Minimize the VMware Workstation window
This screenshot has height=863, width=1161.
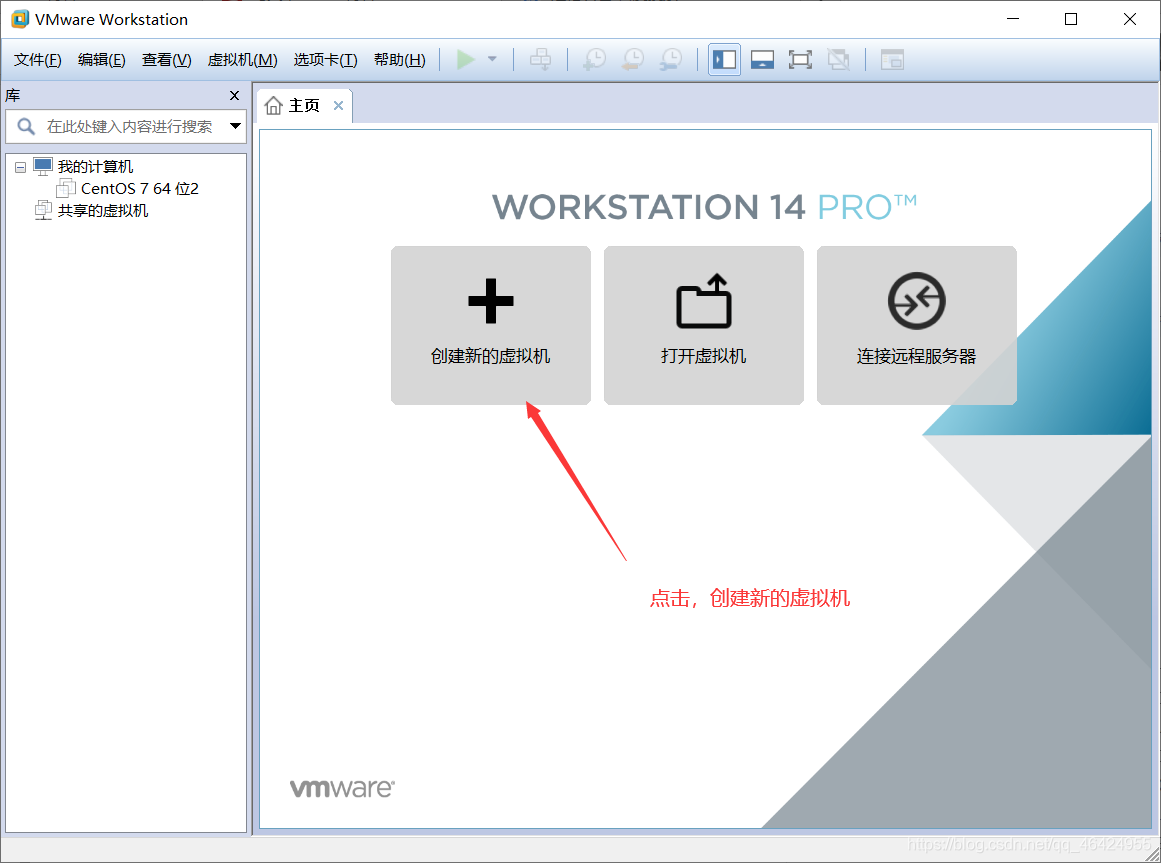click(x=1013, y=19)
